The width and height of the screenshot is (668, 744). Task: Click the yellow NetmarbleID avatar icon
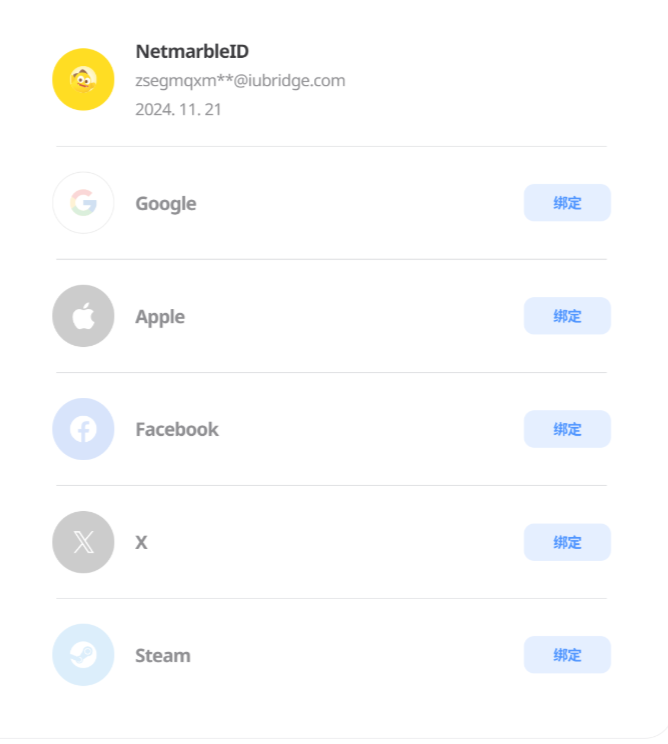coord(83,80)
